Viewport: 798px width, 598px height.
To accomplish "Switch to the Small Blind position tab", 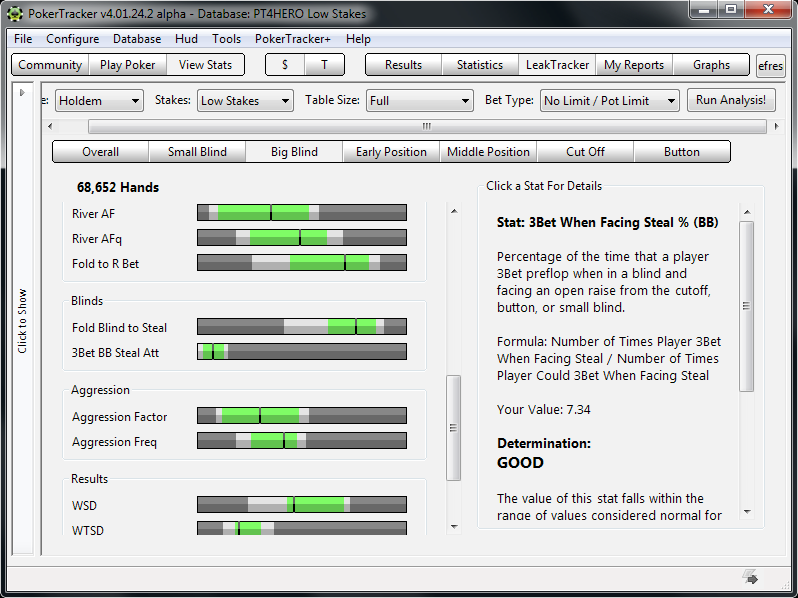I will click(x=197, y=152).
